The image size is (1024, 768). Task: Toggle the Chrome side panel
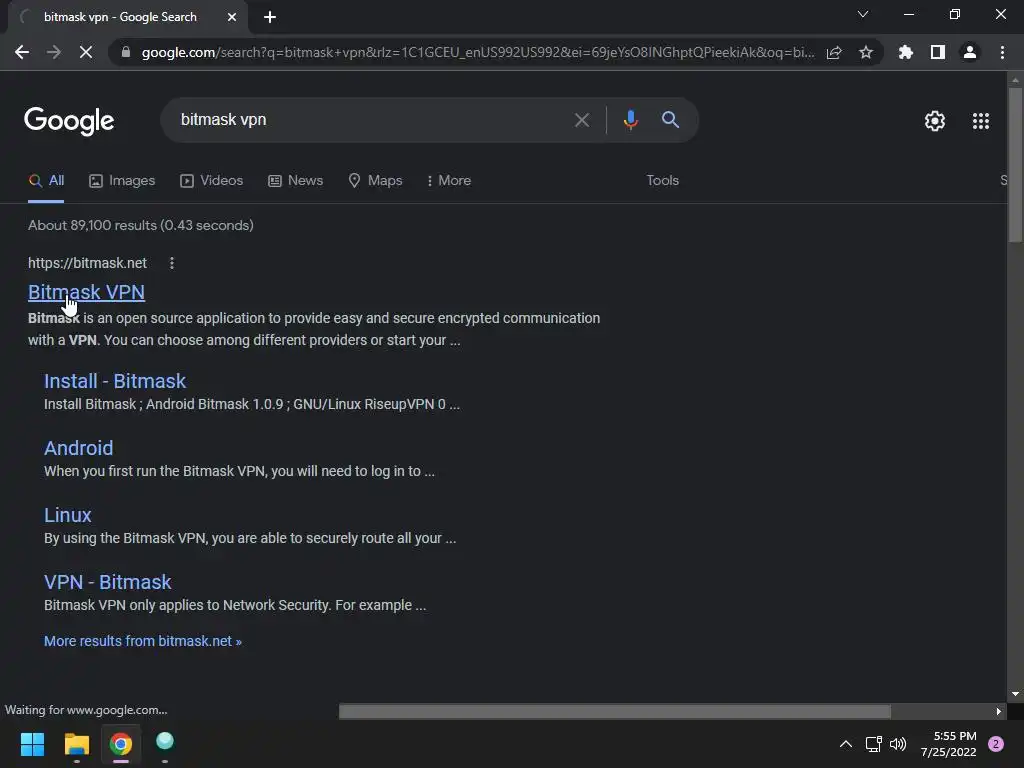[x=938, y=52]
